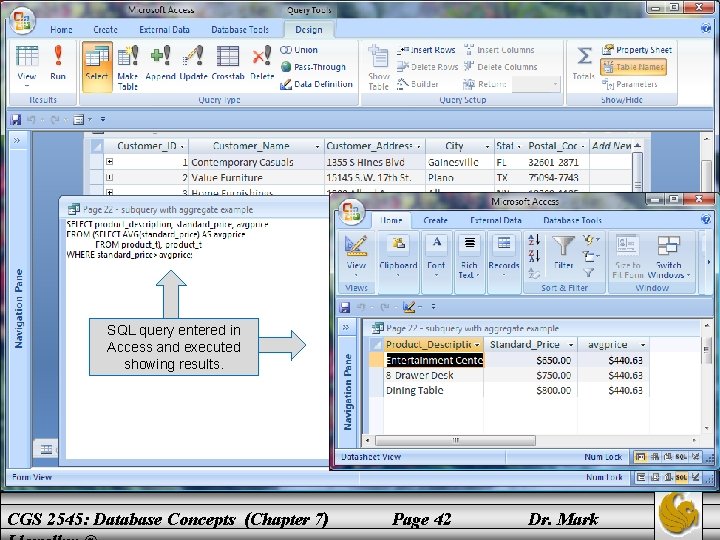Click the help icon in main window
The image size is (720, 540).
(x=706, y=29)
